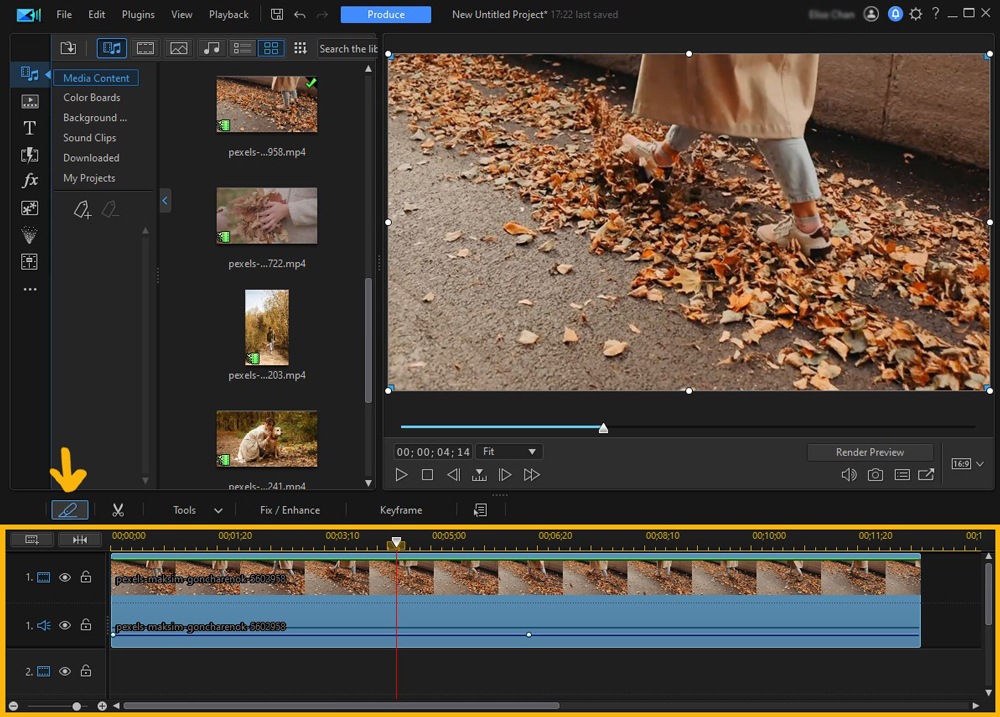Open Fix / Enhance
1000x717 pixels.
pos(290,510)
